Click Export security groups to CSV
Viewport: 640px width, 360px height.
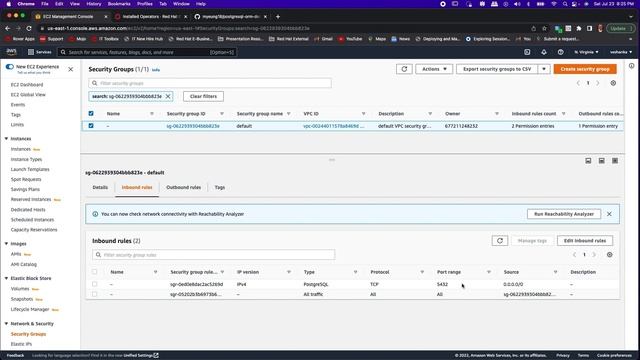[497, 69]
